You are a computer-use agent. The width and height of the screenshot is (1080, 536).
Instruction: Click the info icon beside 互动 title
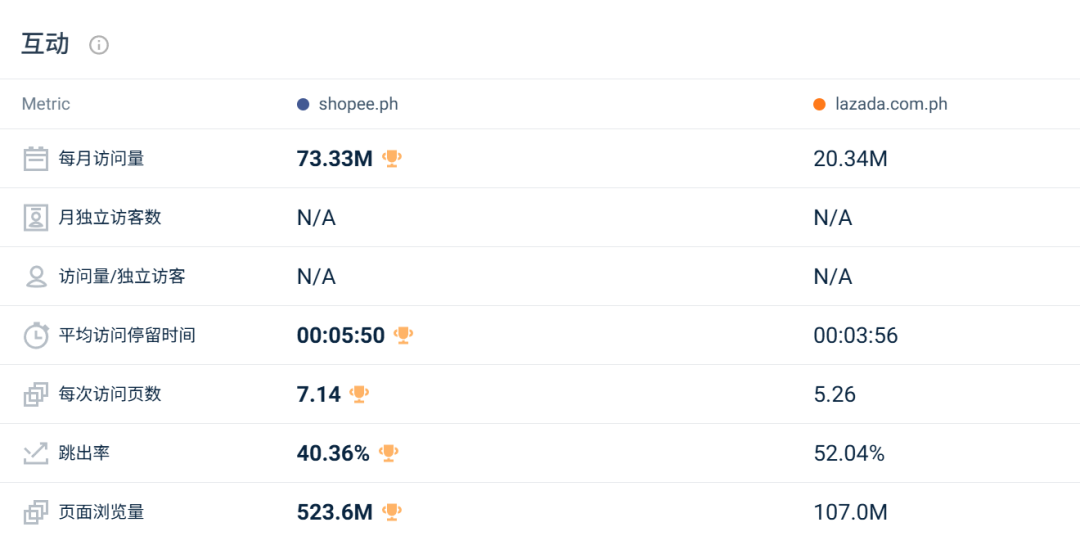click(99, 45)
